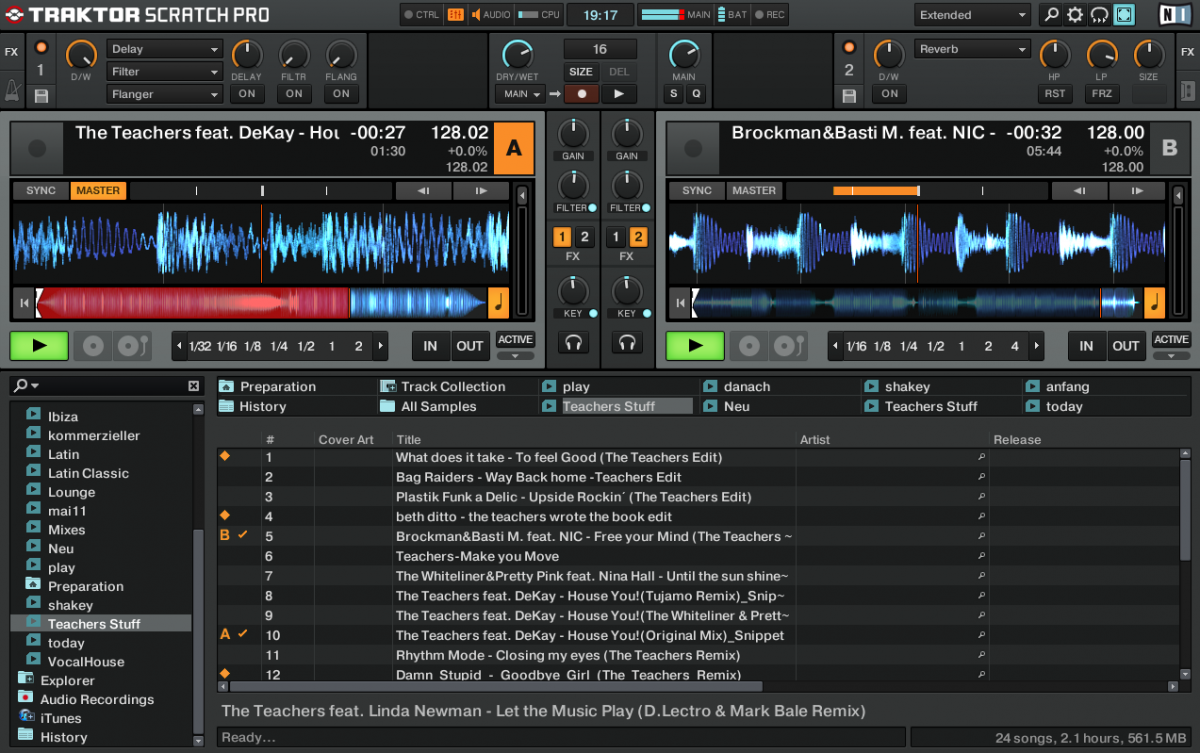Toggle SYNC on Deck B

click(x=697, y=190)
